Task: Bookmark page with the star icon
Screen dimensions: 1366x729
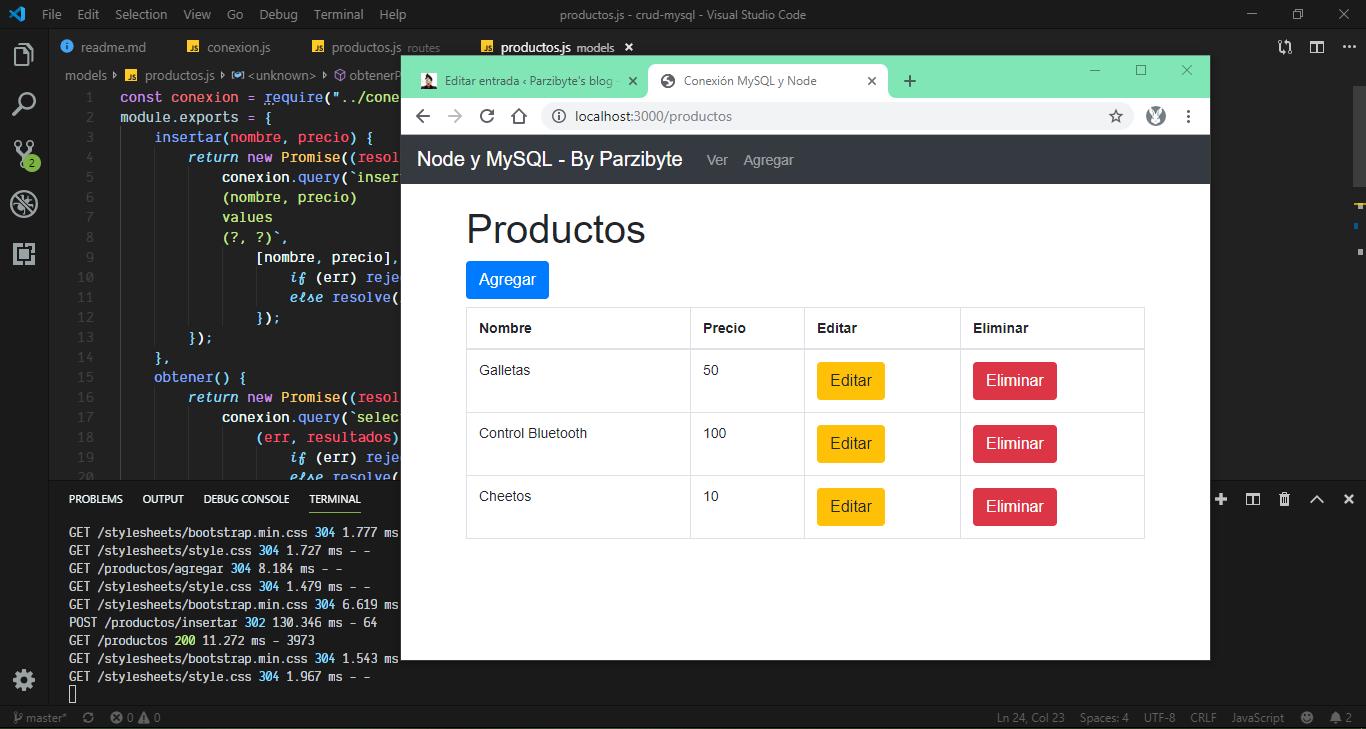Action: pyautogui.click(x=1115, y=116)
